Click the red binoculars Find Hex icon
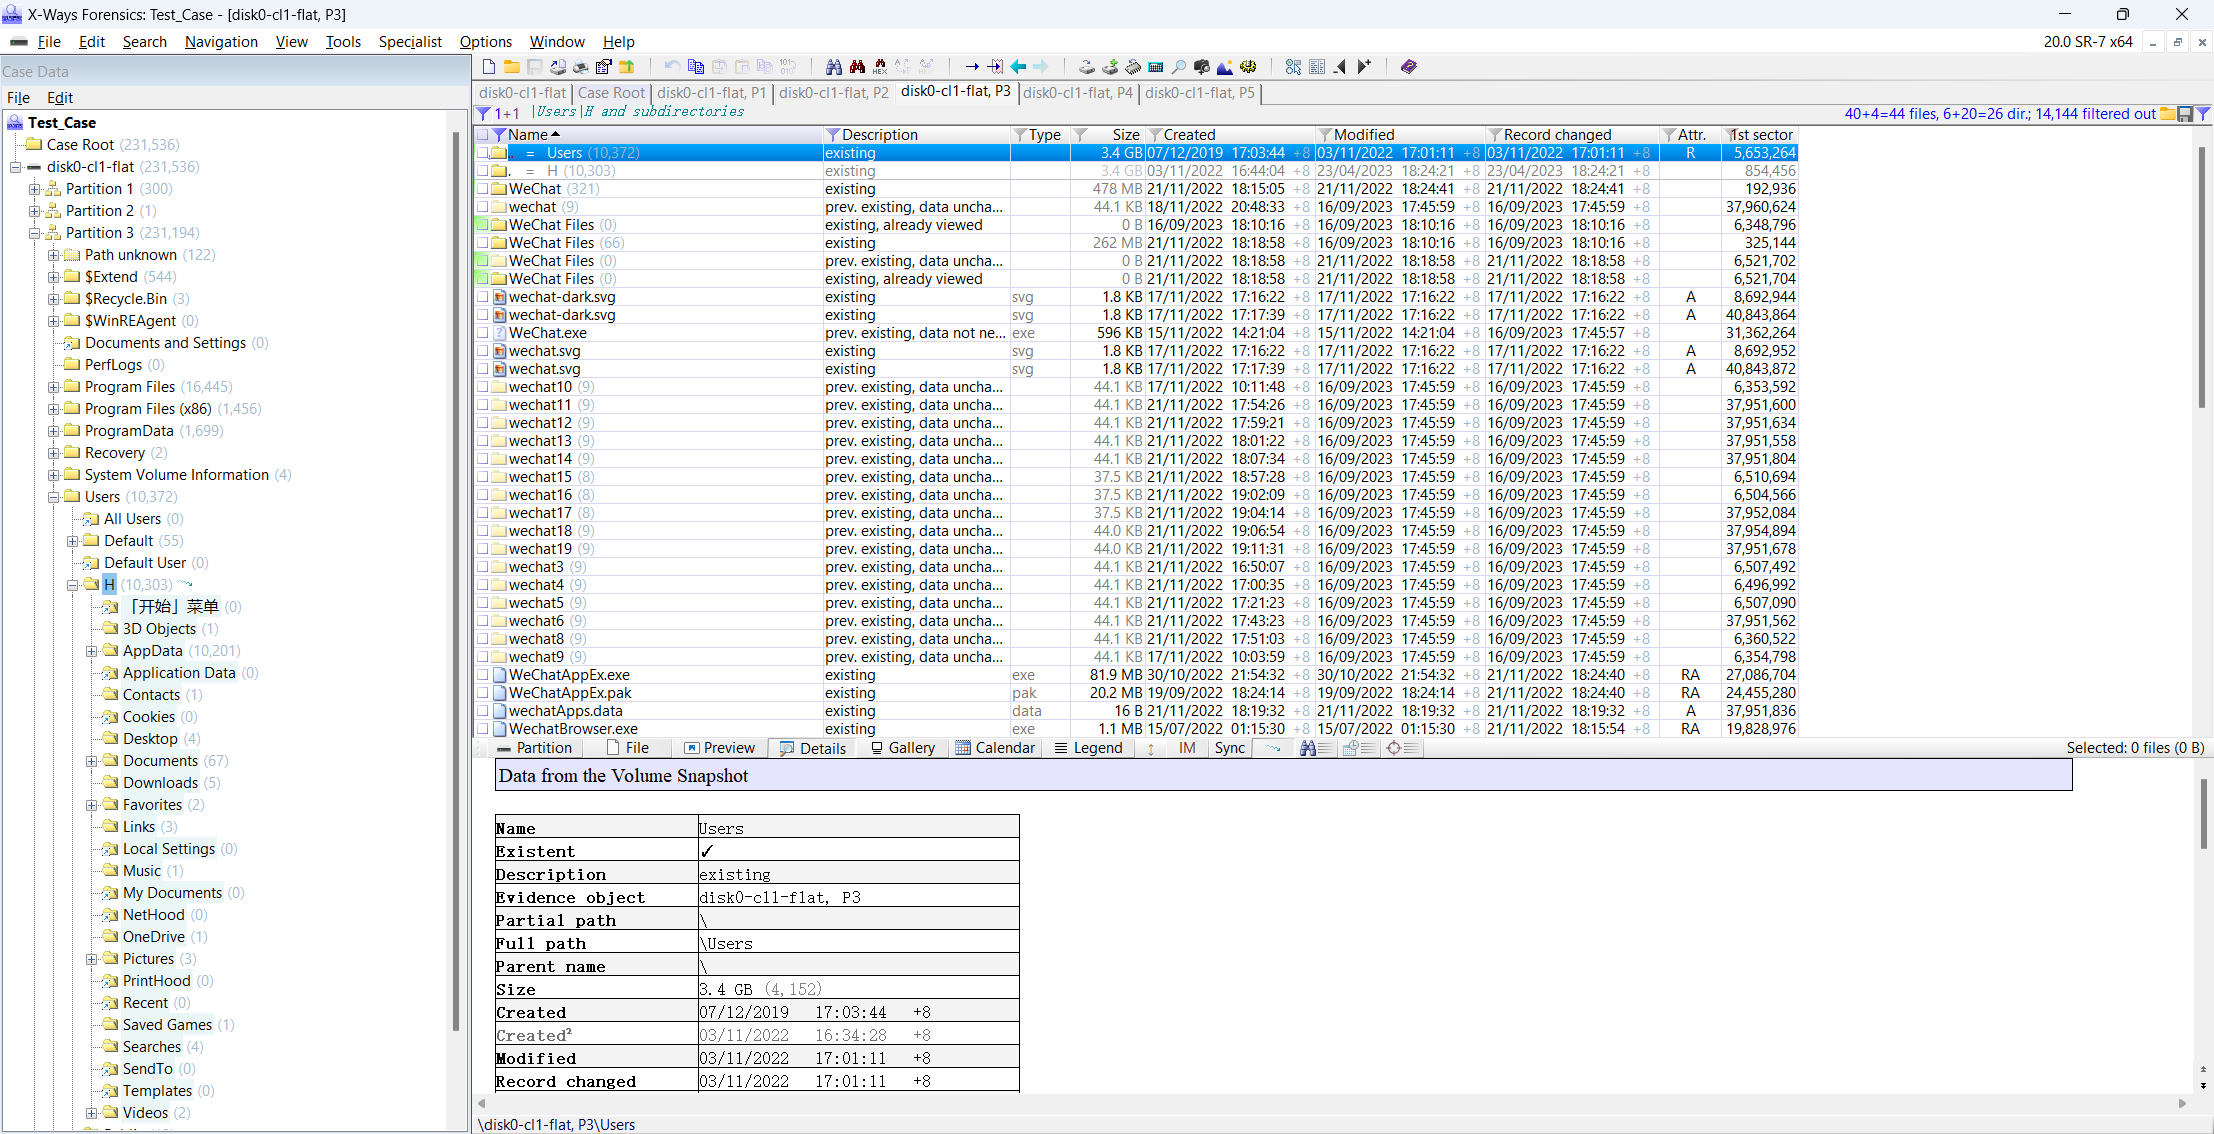The height and width of the screenshot is (1134, 2214). tap(857, 67)
